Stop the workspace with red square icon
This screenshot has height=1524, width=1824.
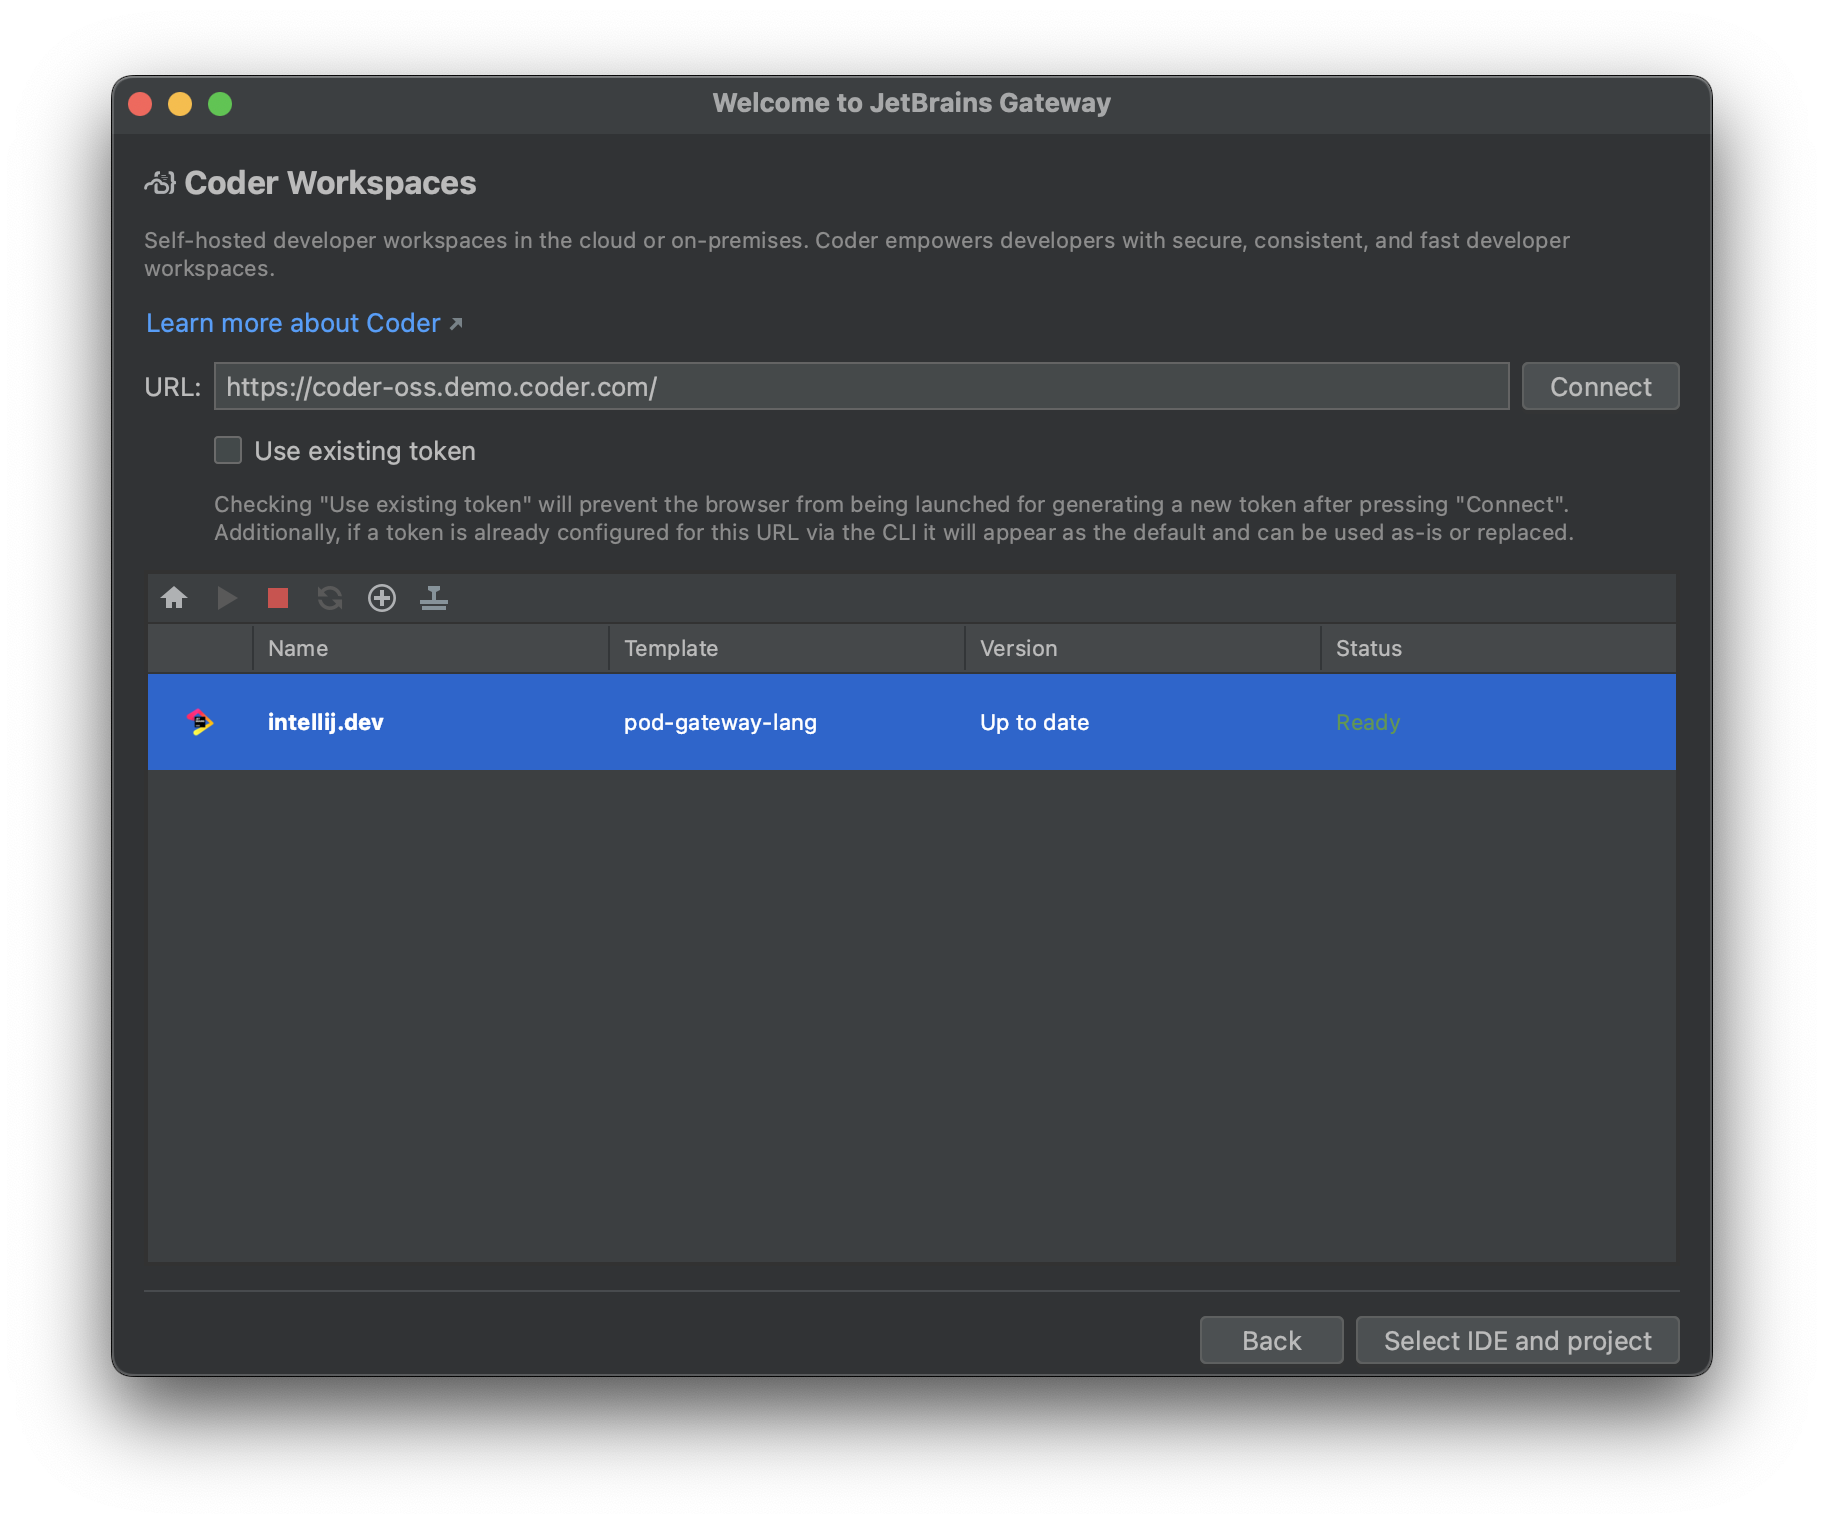pyautogui.click(x=278, y=598)
